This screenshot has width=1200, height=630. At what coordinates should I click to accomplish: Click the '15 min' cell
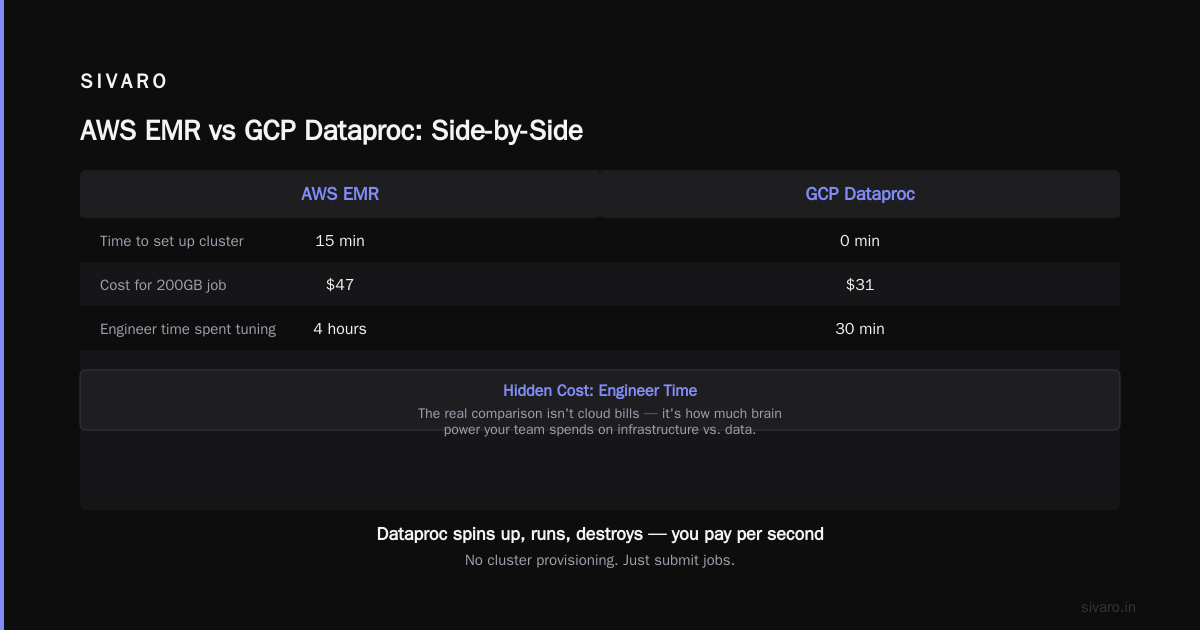click(x=340, y=241)
